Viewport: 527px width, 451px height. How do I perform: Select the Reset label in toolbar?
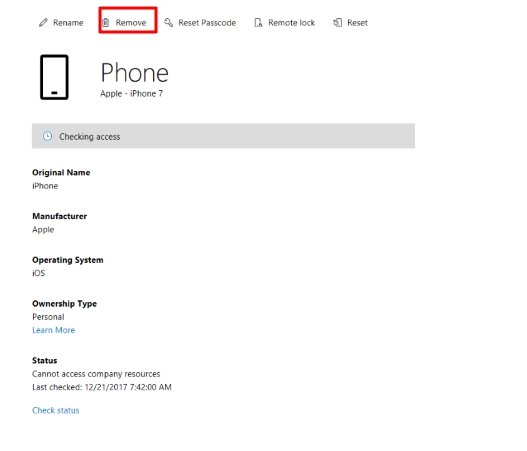357,23
